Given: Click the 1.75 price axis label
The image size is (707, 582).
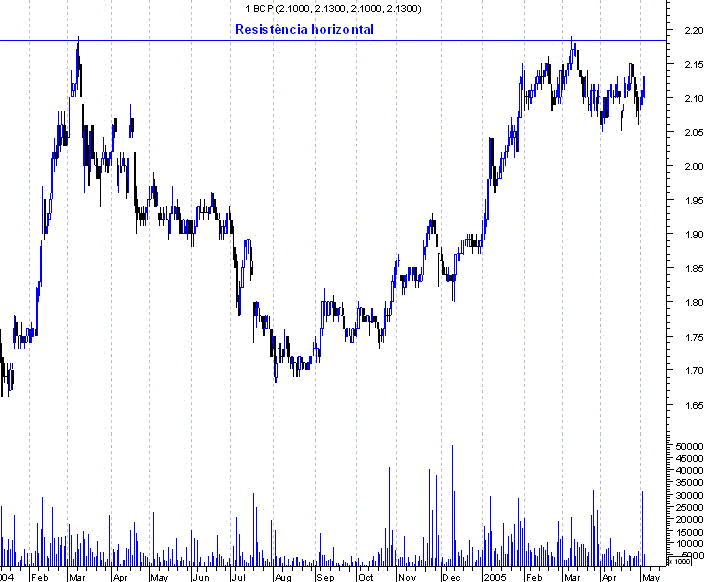Looking at the screenshot, I should 693,337.
